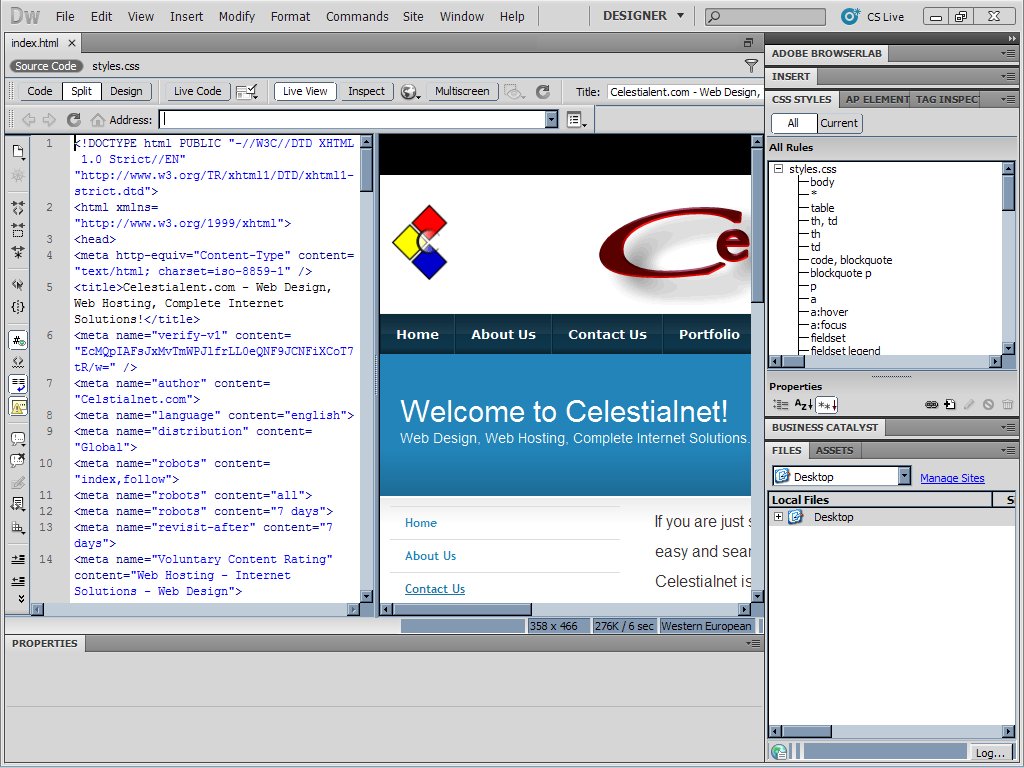Screen dimensions: 1024x768
Task: Toggle Highlight Invalid Code icon
Action: 18,362
